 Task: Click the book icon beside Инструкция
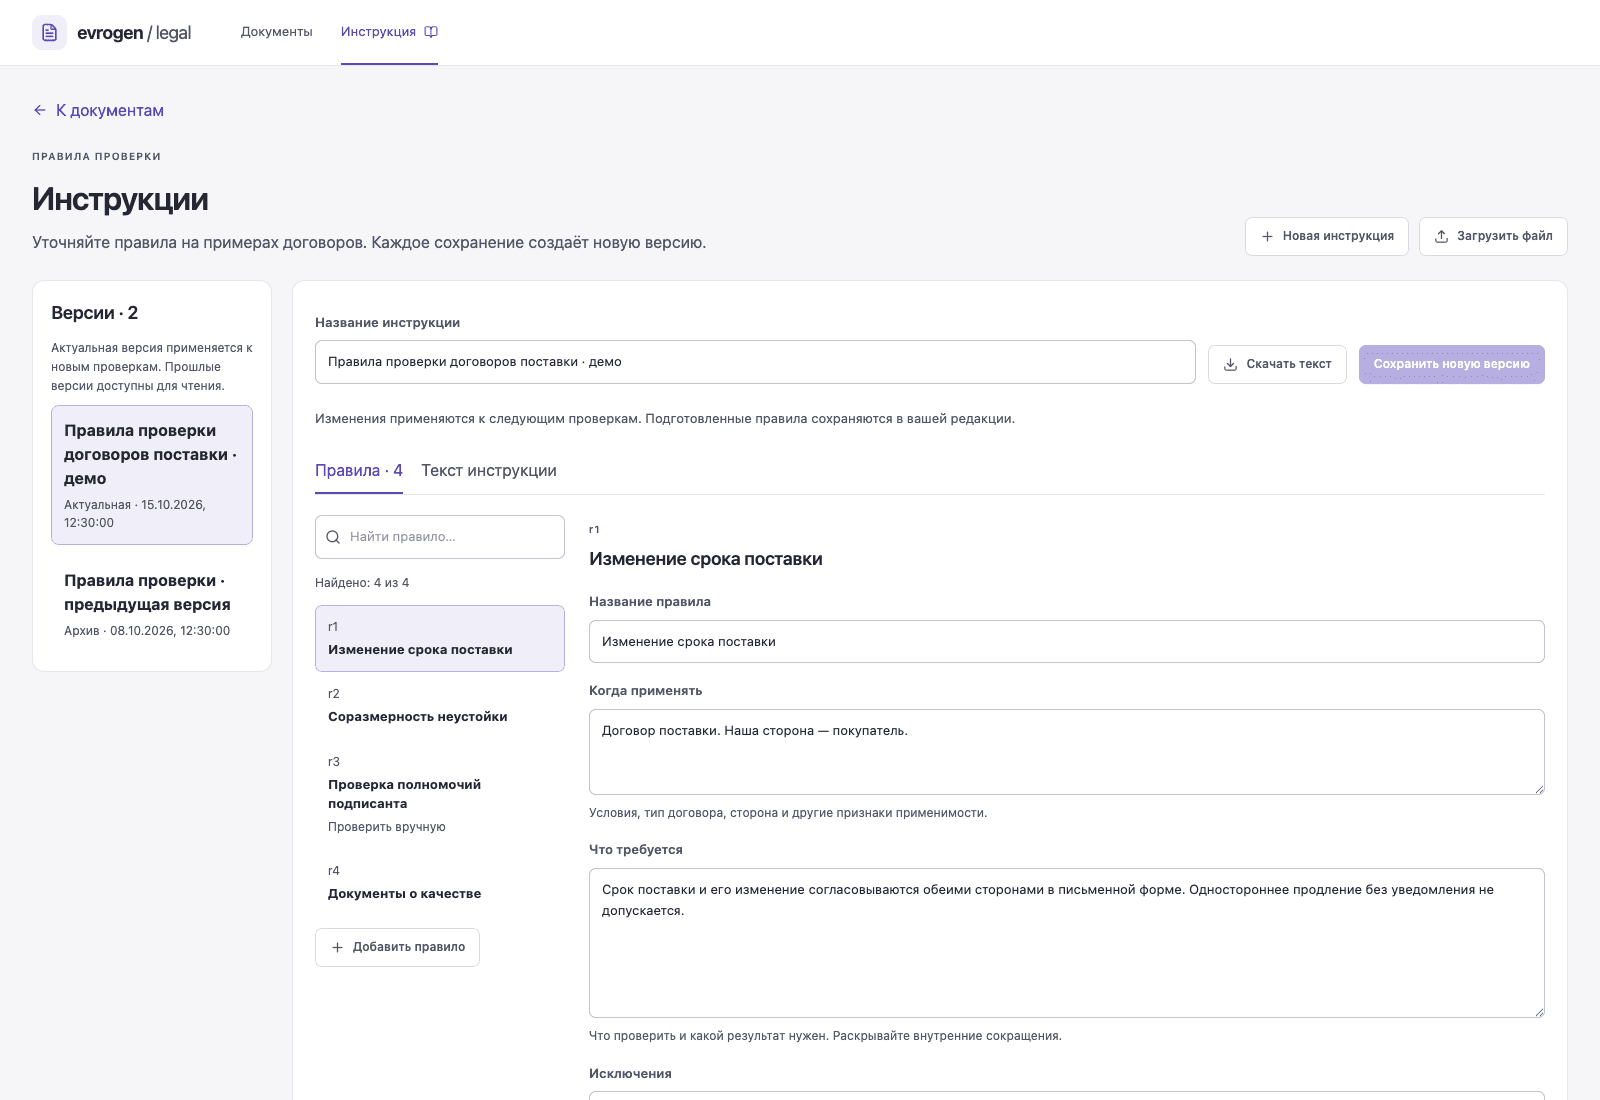(x=431, y=32)
